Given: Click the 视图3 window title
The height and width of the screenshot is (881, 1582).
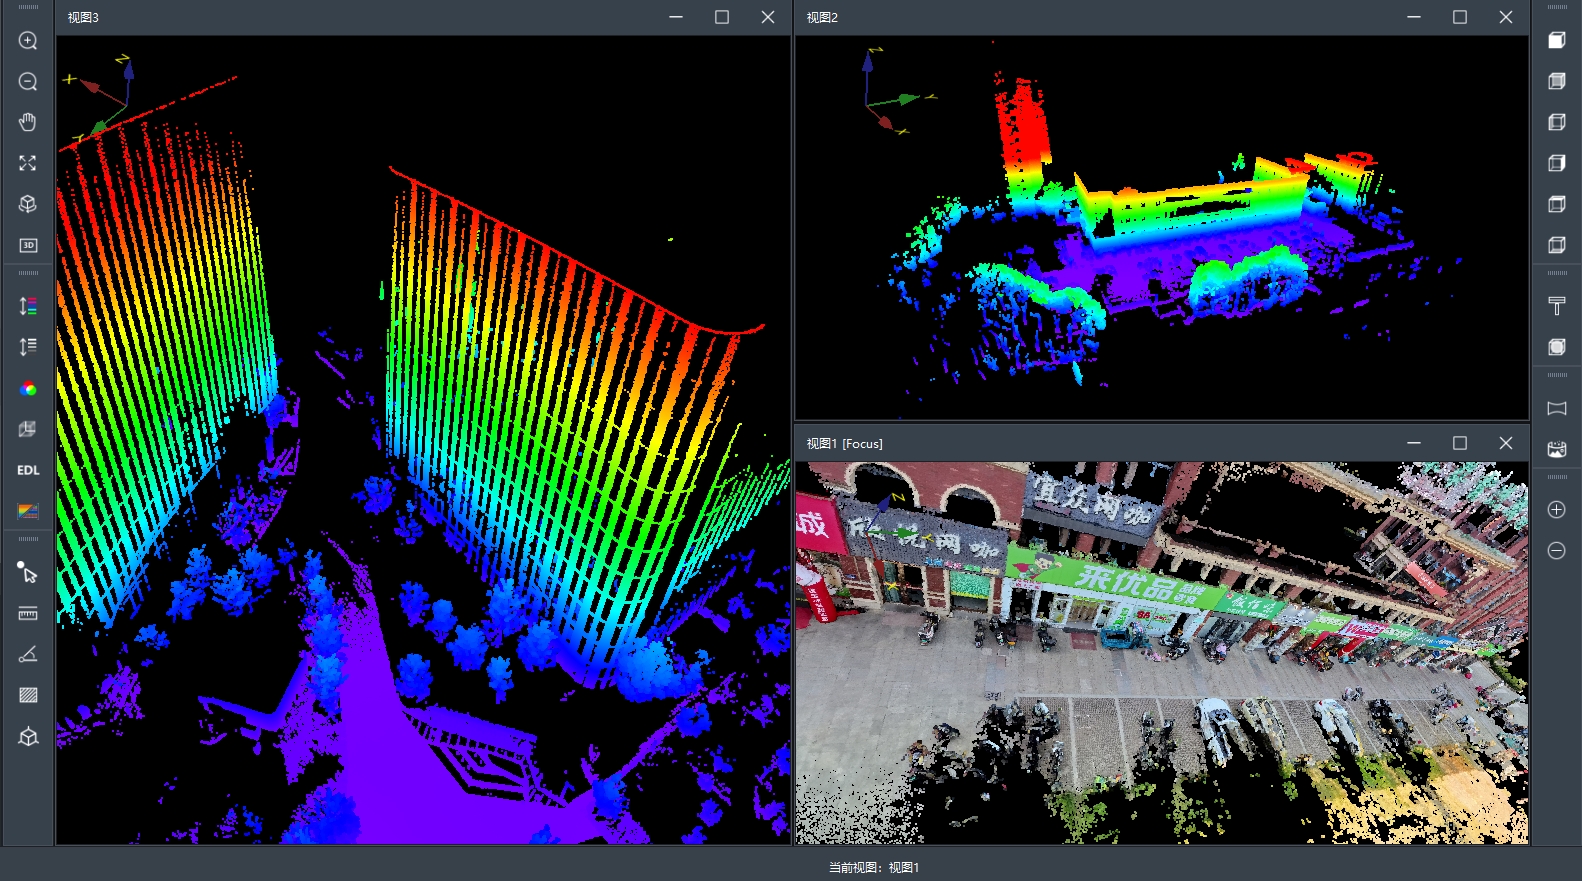Looking at the screenshot, I should point(83,18).
